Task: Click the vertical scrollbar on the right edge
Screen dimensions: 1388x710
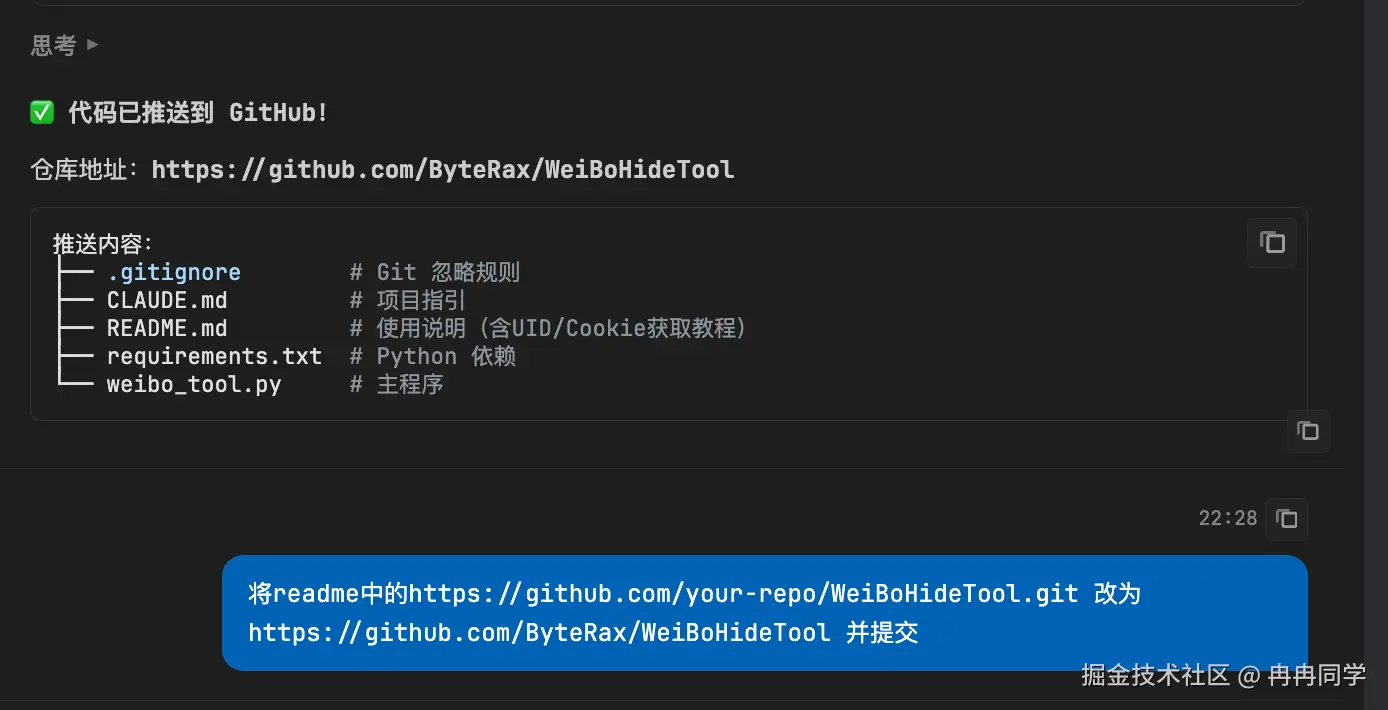Action: pyautogui.click(x=1375, y=300)
